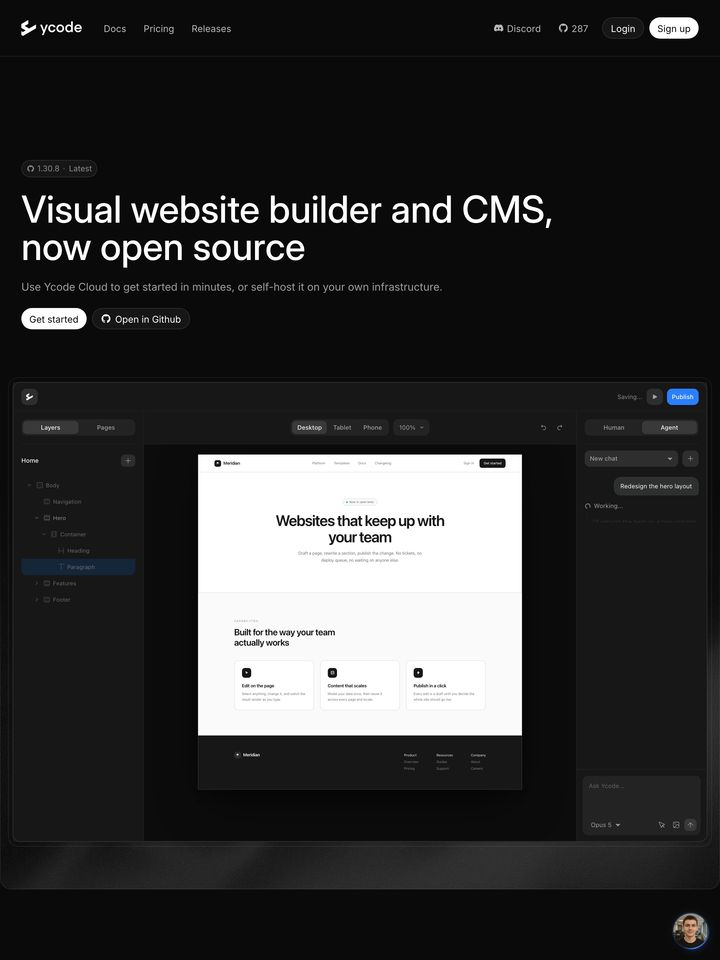This screenshot has width=720, height=960.
Task: Select the highlighted Paragraph layer
Action: pyautogui.click(x=78, y=567)
